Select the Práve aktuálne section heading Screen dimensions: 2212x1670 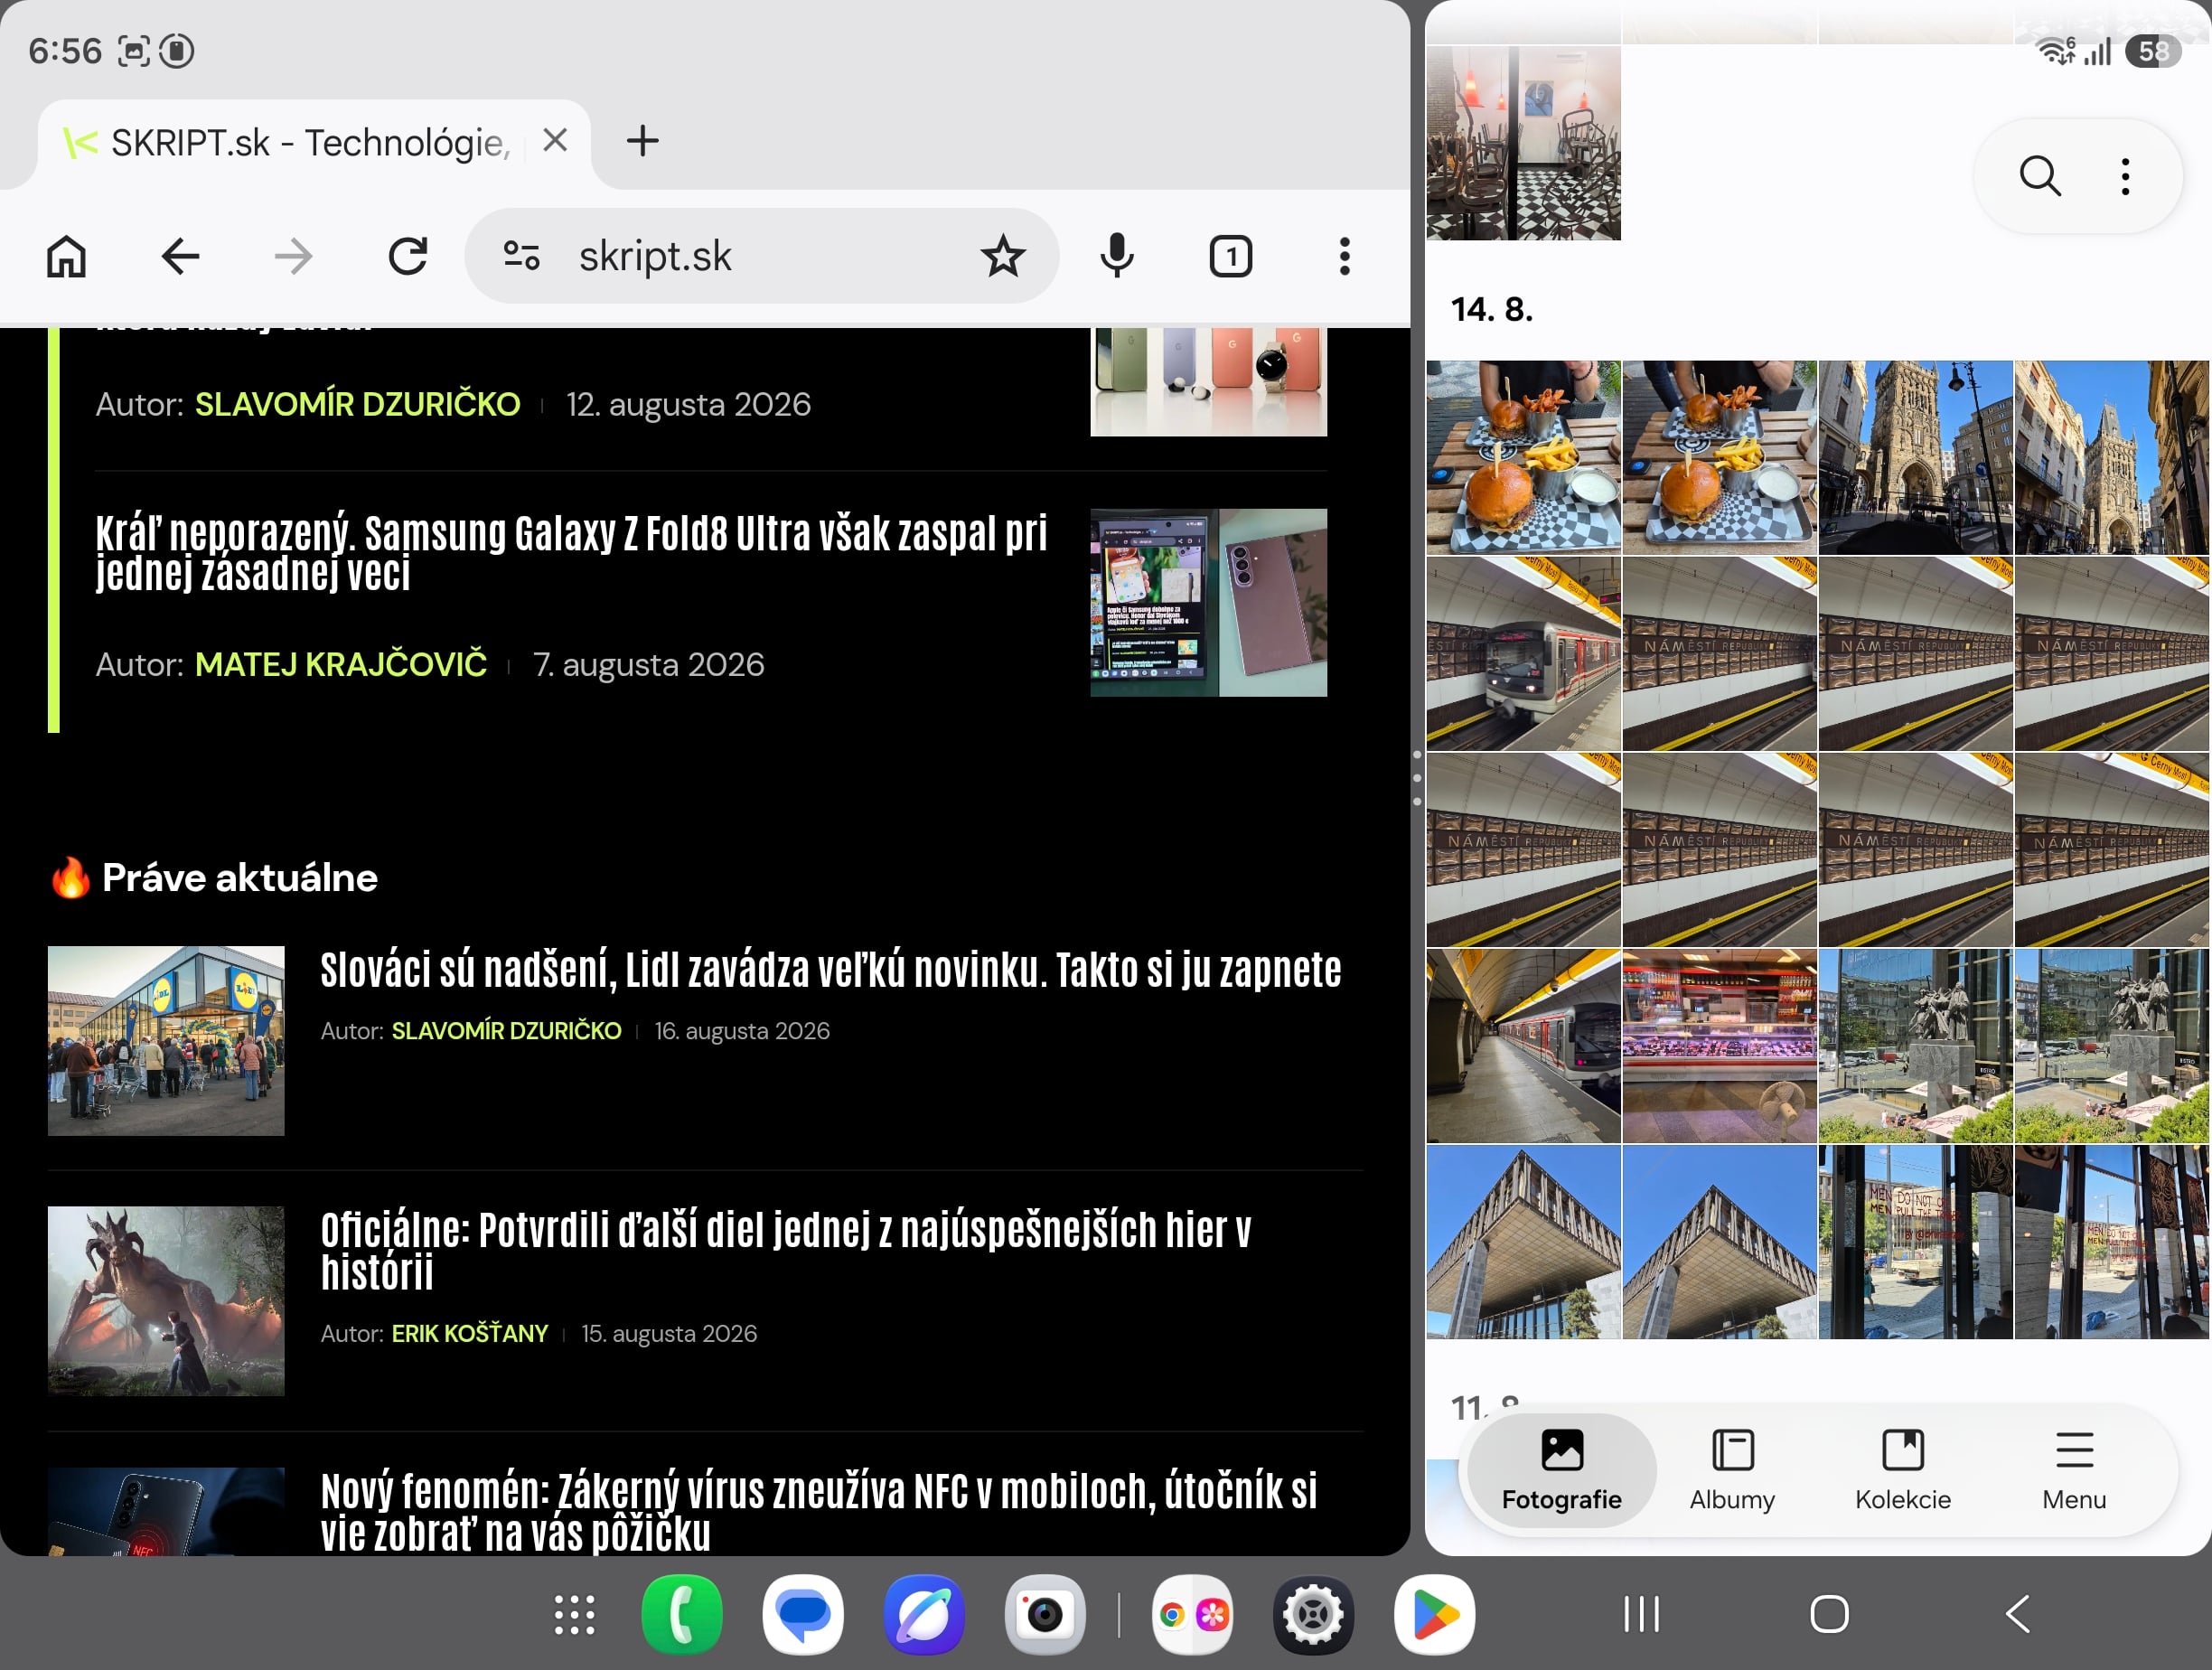coord(240,877)
